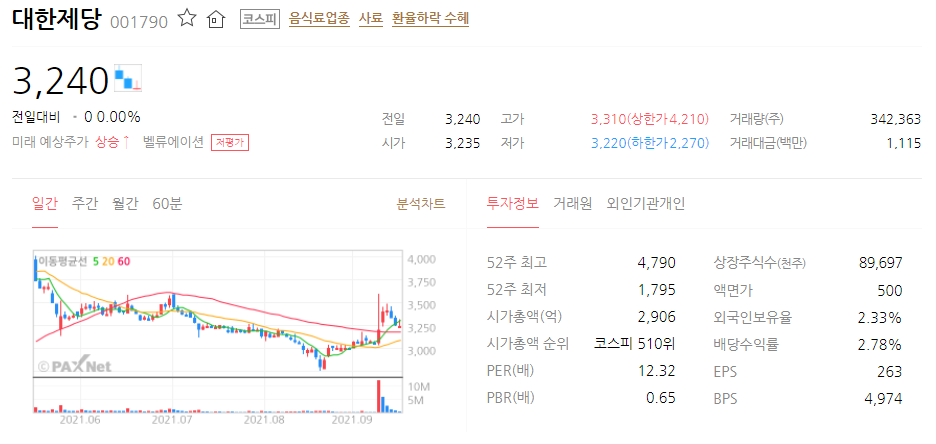Click the 배당수익률 value 2.78%
The height and width of the screenshot is (444, 936).
880,344
